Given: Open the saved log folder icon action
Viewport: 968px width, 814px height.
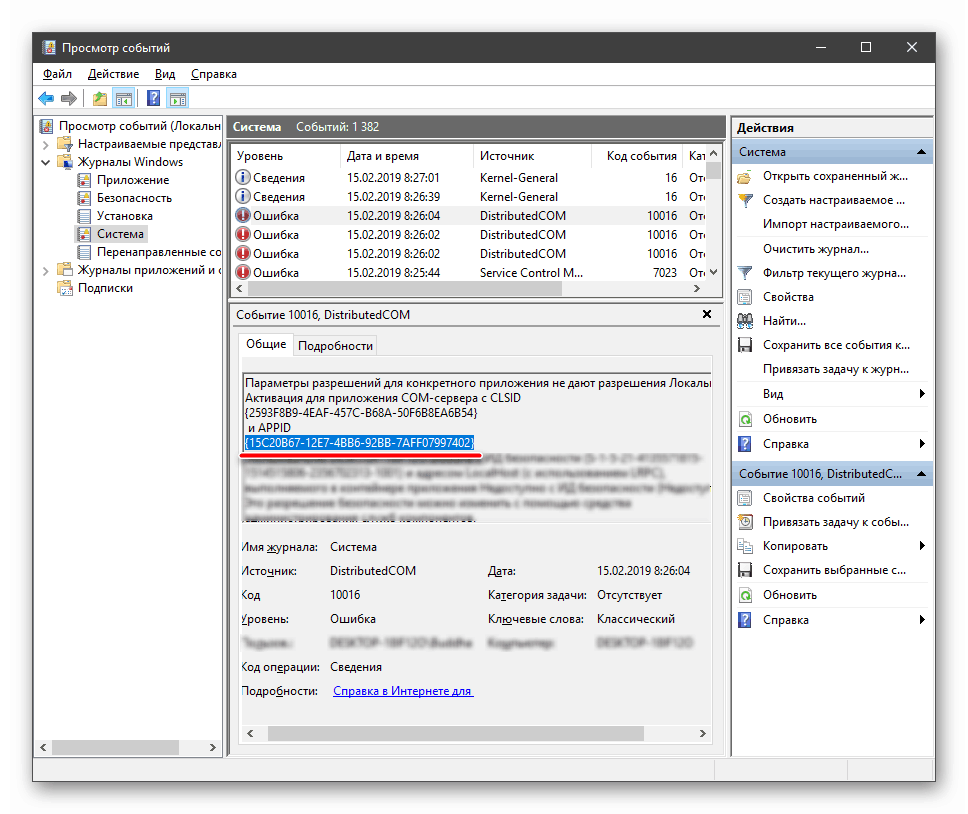Looking at the screenshot, I should (x=745, y=177).
